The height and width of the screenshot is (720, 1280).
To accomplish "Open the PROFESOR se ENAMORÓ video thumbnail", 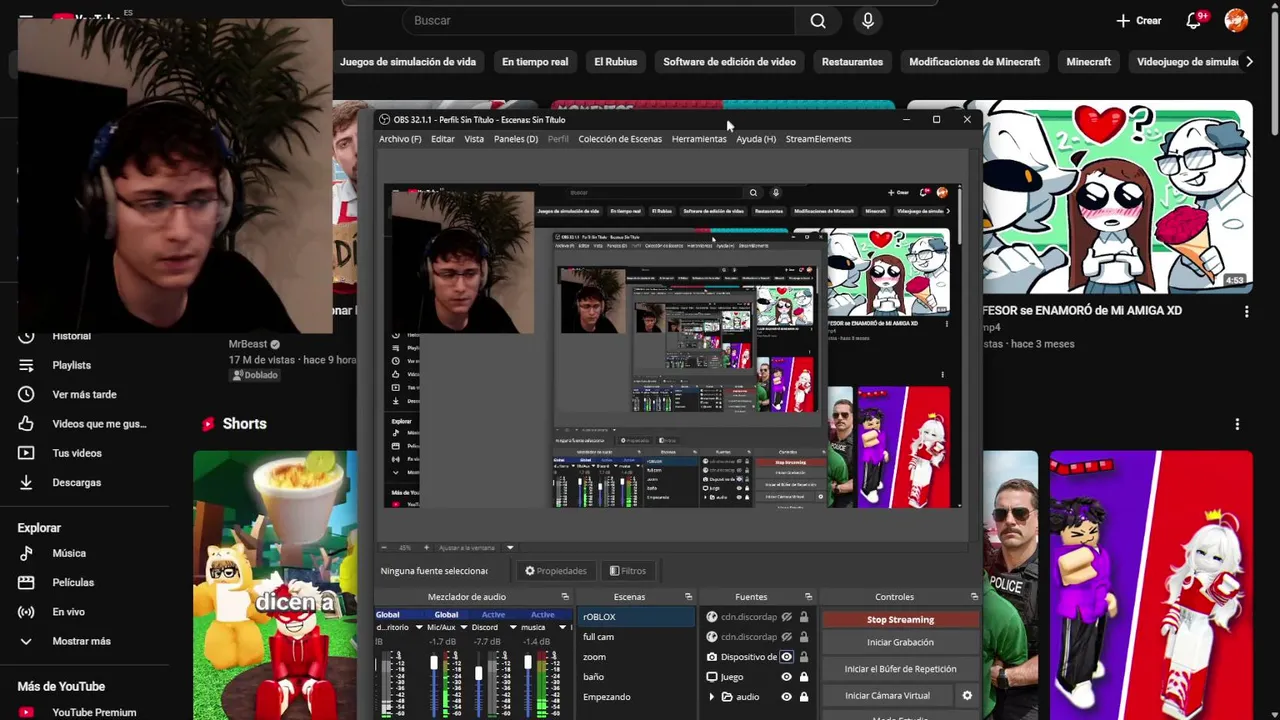I will [x=1118, y=198].
